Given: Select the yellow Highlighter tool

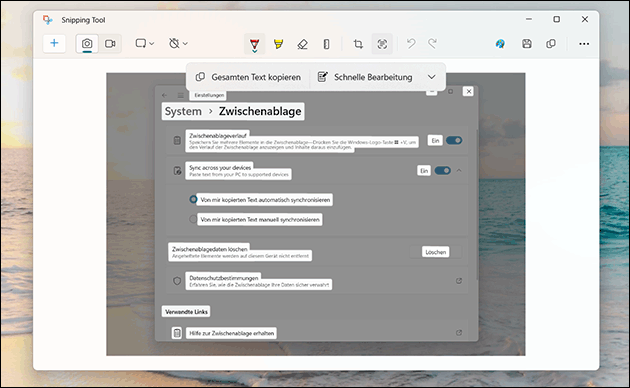Looking at the screenshot, I should tap(278, 44).
